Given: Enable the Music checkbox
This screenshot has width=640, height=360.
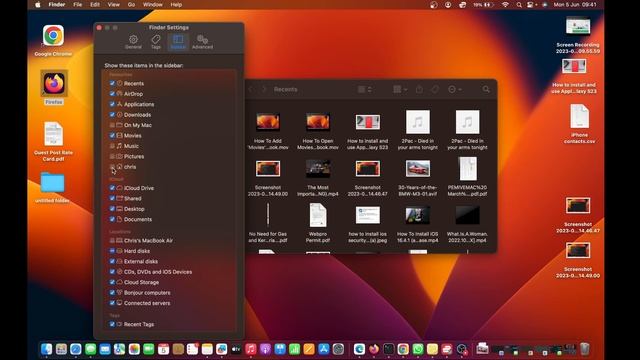Looking at the screenshot, I should pos(112,146).
